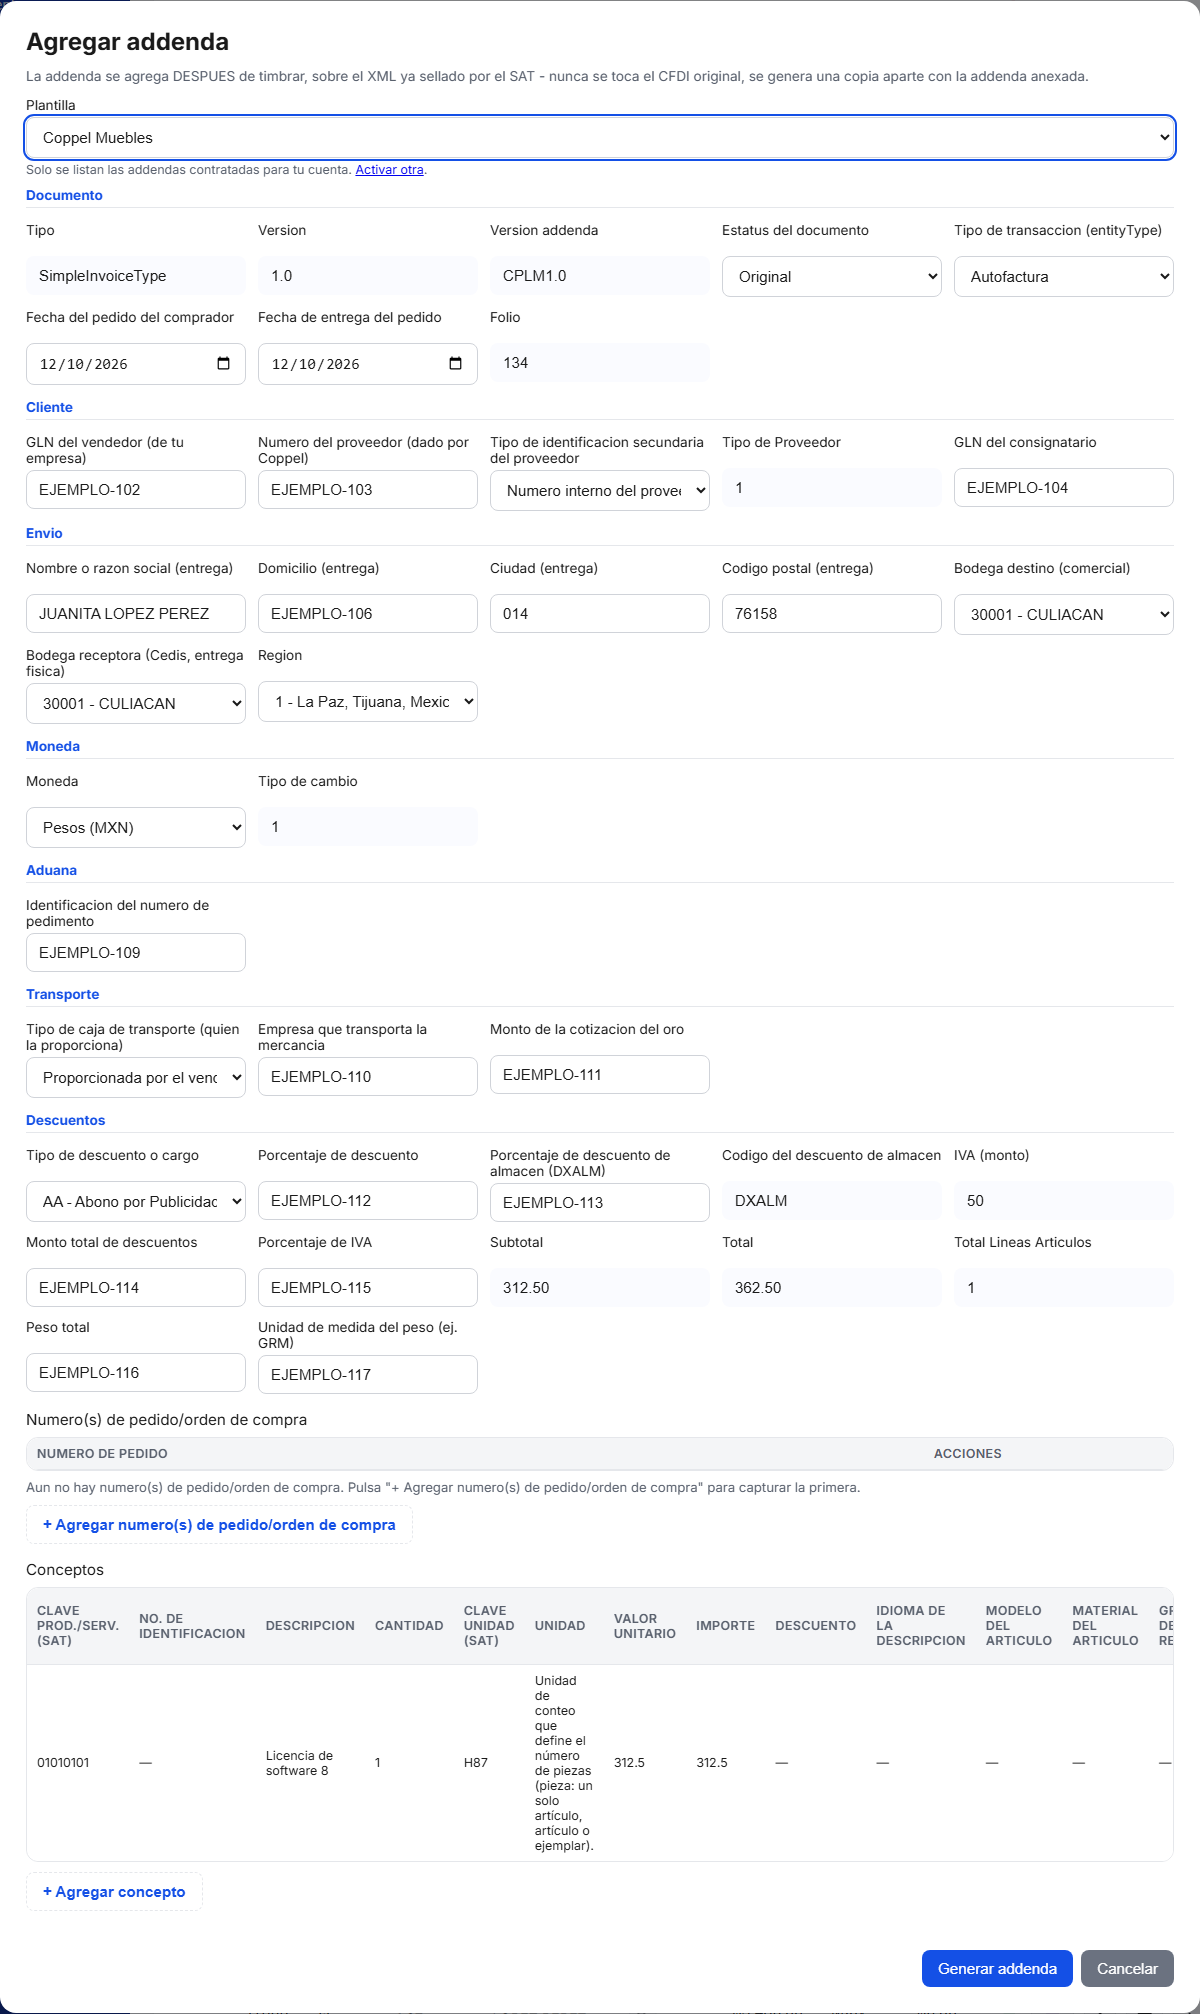Click the Cancelar button
Viewport: 1200px width, 2014px height.
(1127, 1969)
